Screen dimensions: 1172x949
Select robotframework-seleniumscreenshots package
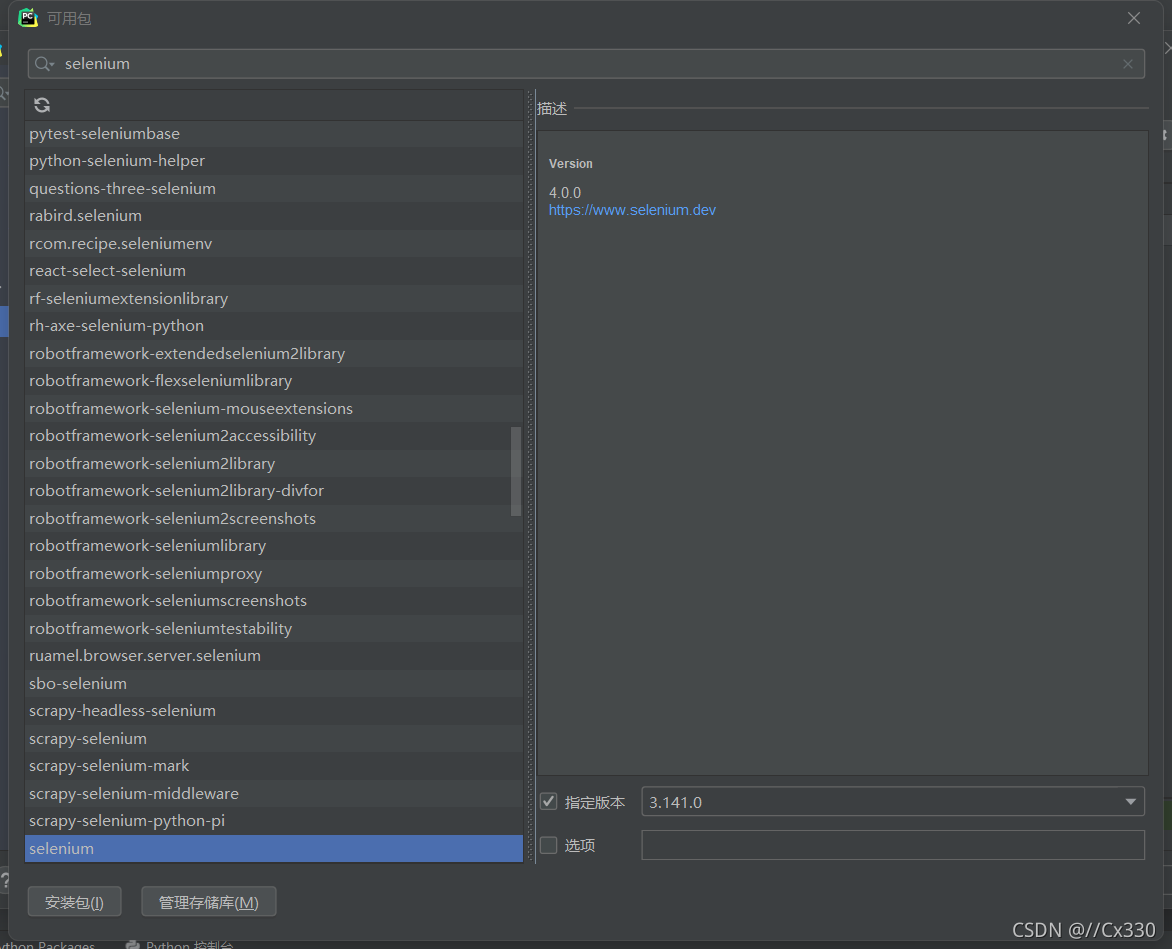[274, 601]
